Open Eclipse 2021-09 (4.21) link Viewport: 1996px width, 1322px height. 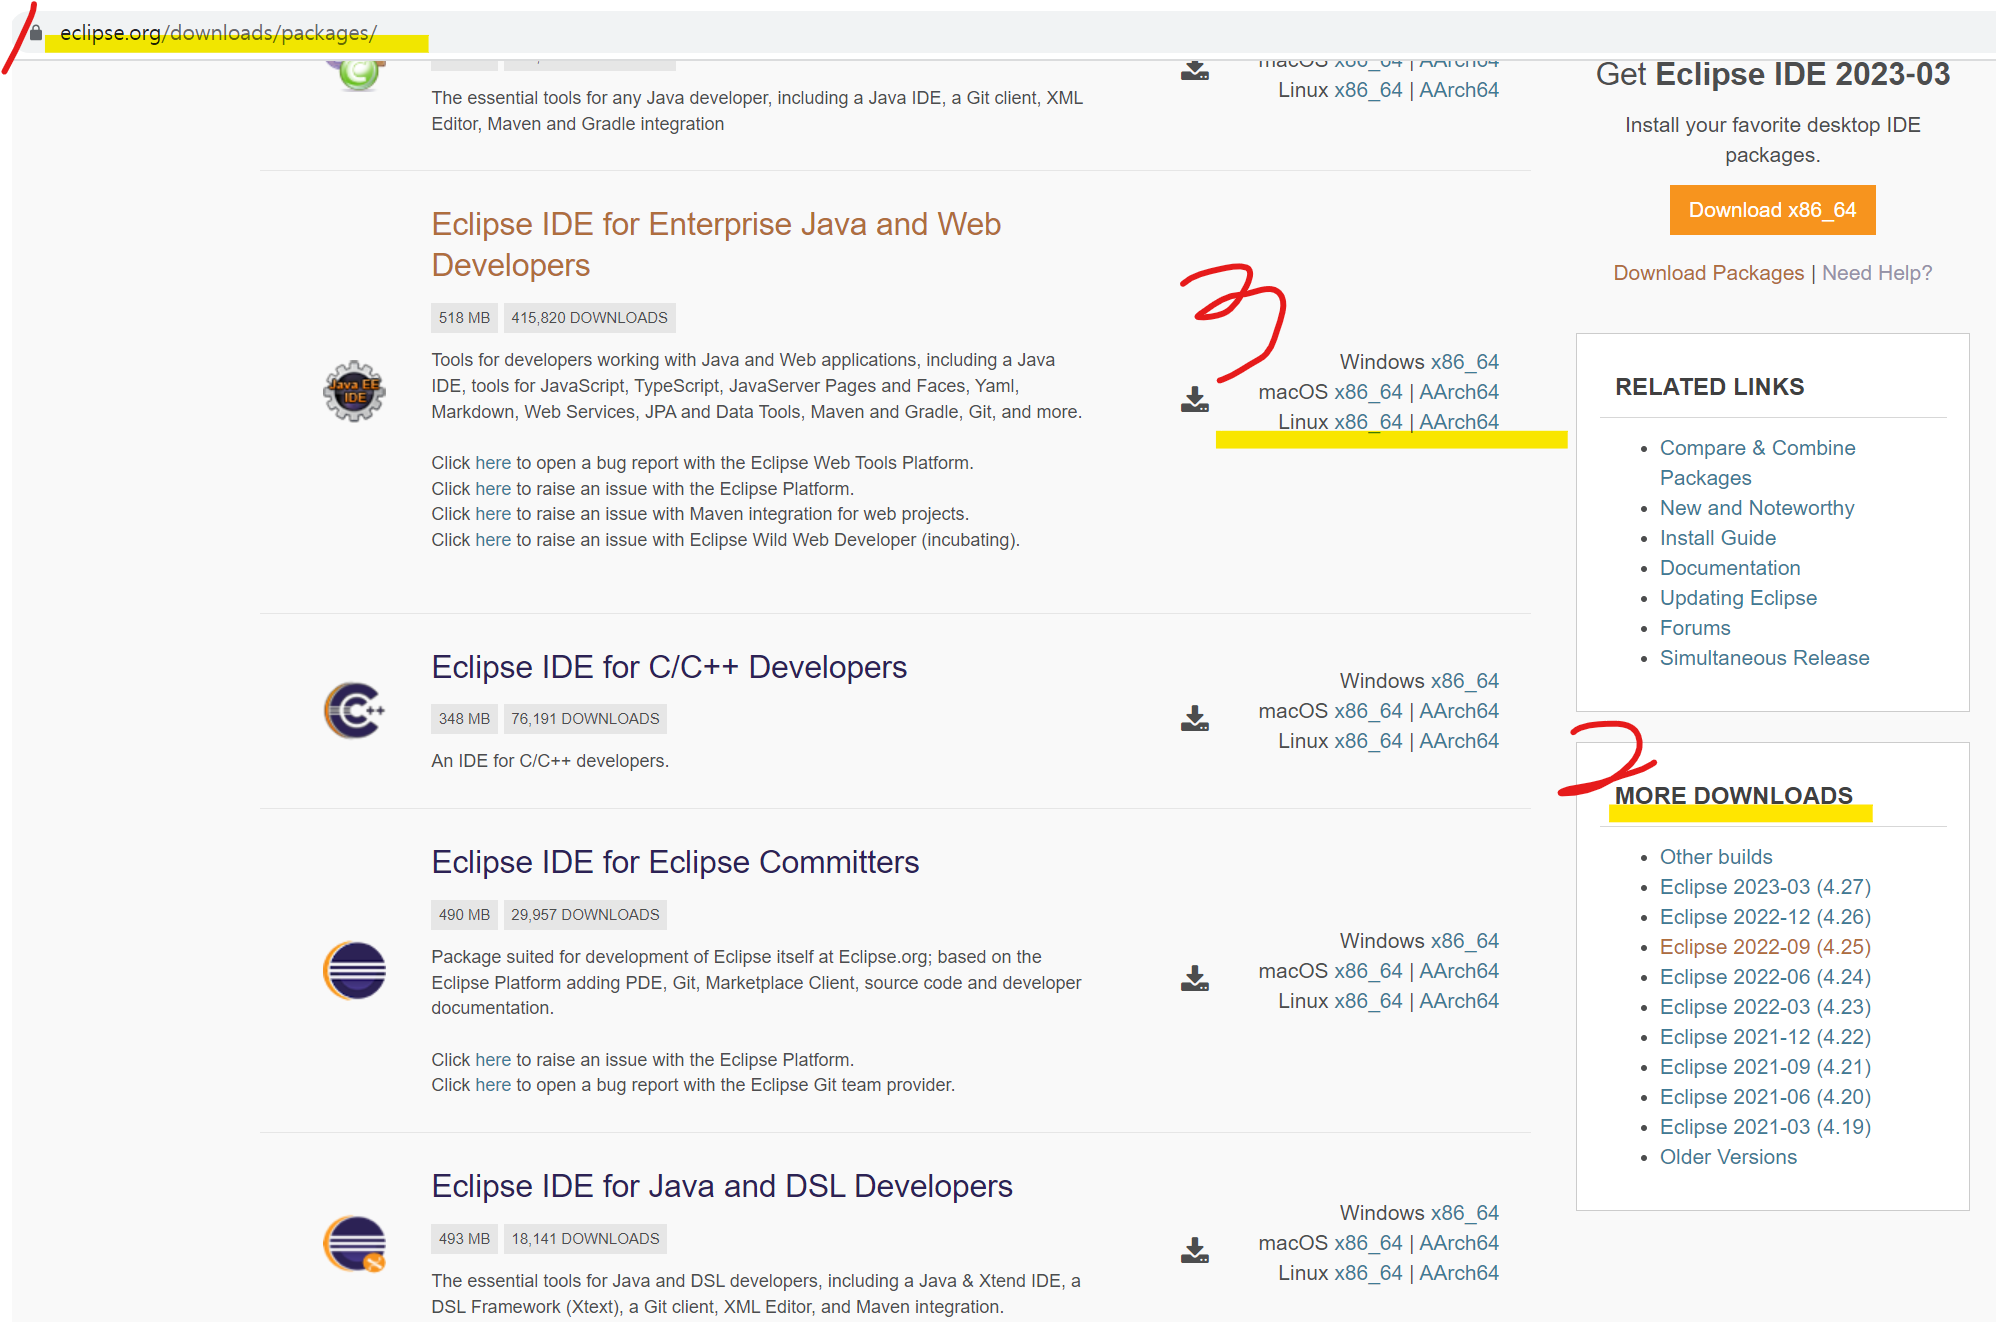pyautogui.click(x=1765, y=1067)
